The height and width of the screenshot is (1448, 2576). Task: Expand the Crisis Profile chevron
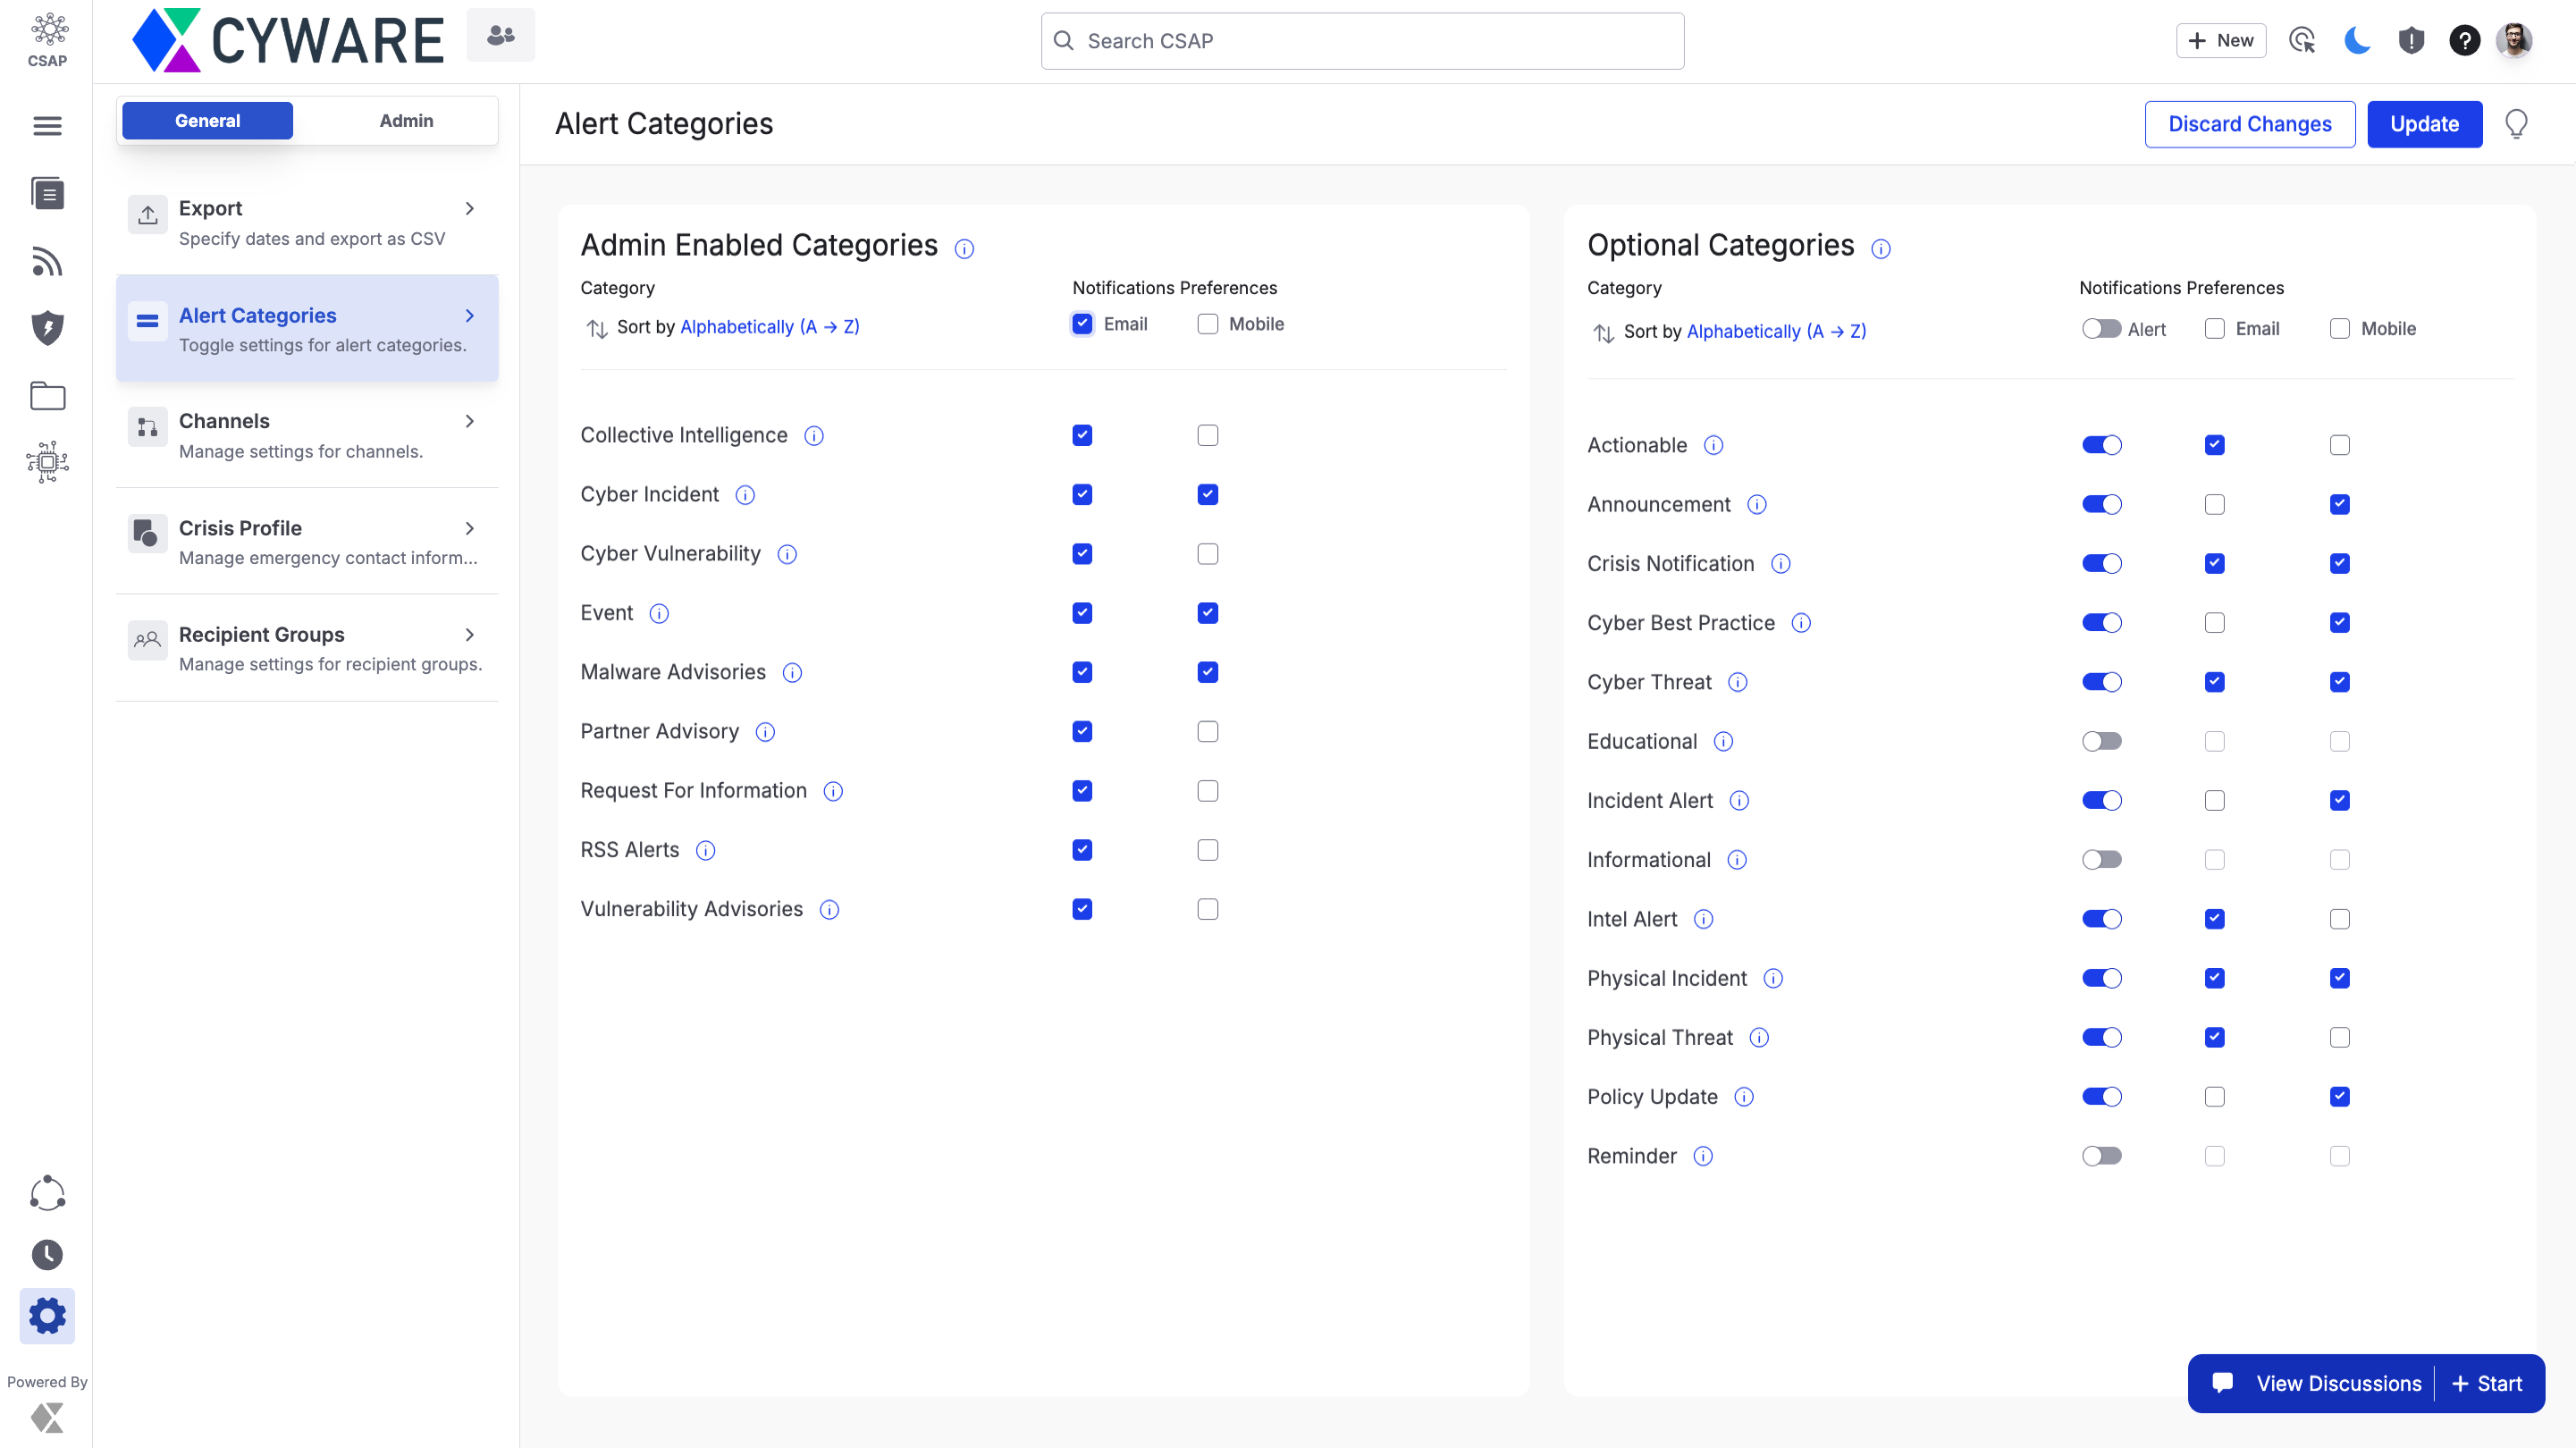(470, 528)
